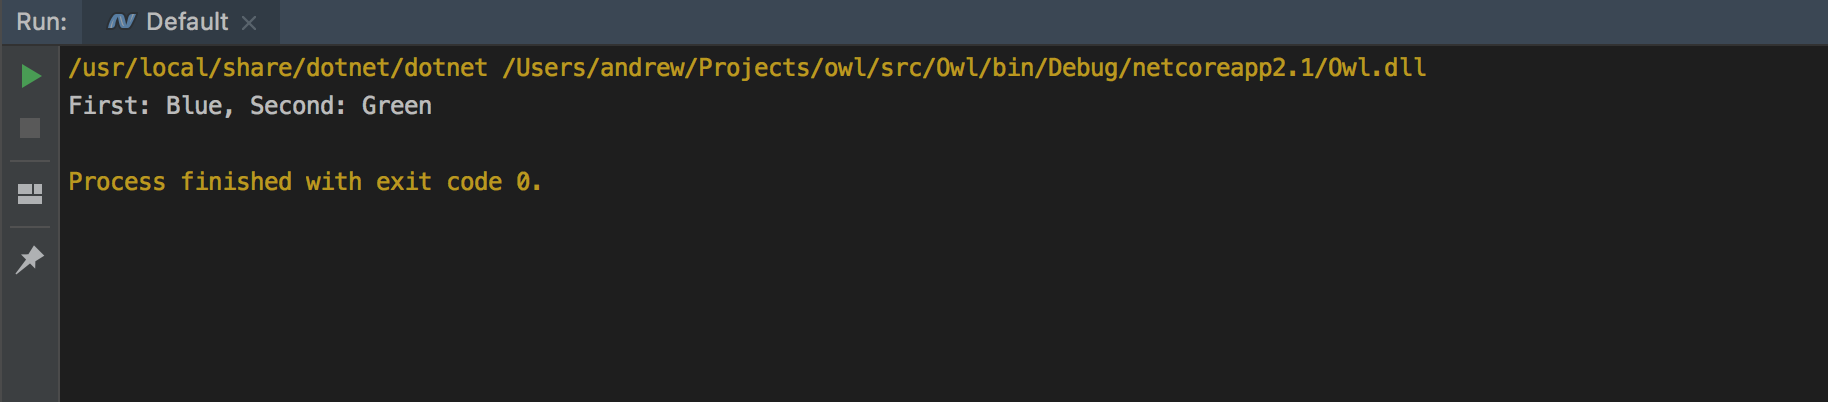Image resolution: width=1828 pixels, height=402 pixels.
Task: Click the word "Blue" in the output
Action: point(194,106)
